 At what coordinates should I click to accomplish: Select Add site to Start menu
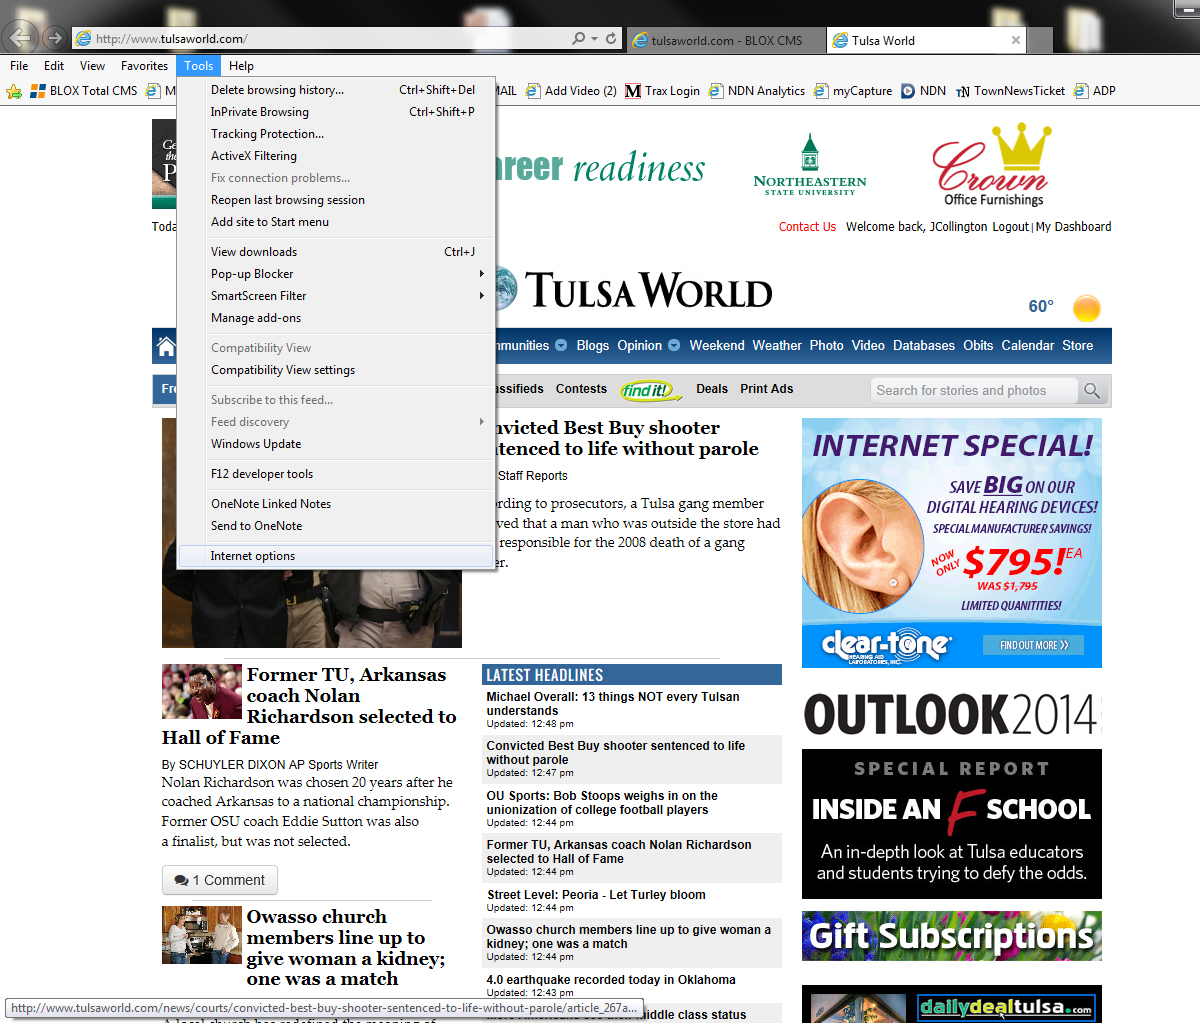pos(336,222)
